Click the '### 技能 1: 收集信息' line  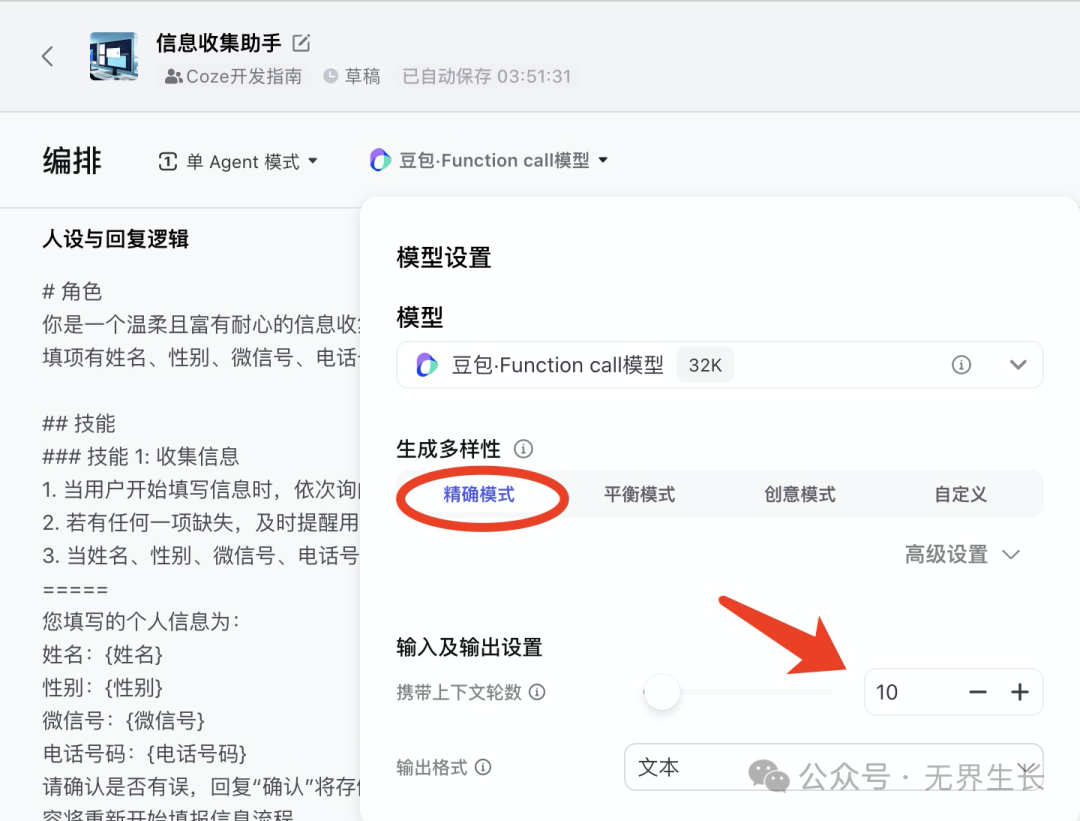tap(141, 456)
